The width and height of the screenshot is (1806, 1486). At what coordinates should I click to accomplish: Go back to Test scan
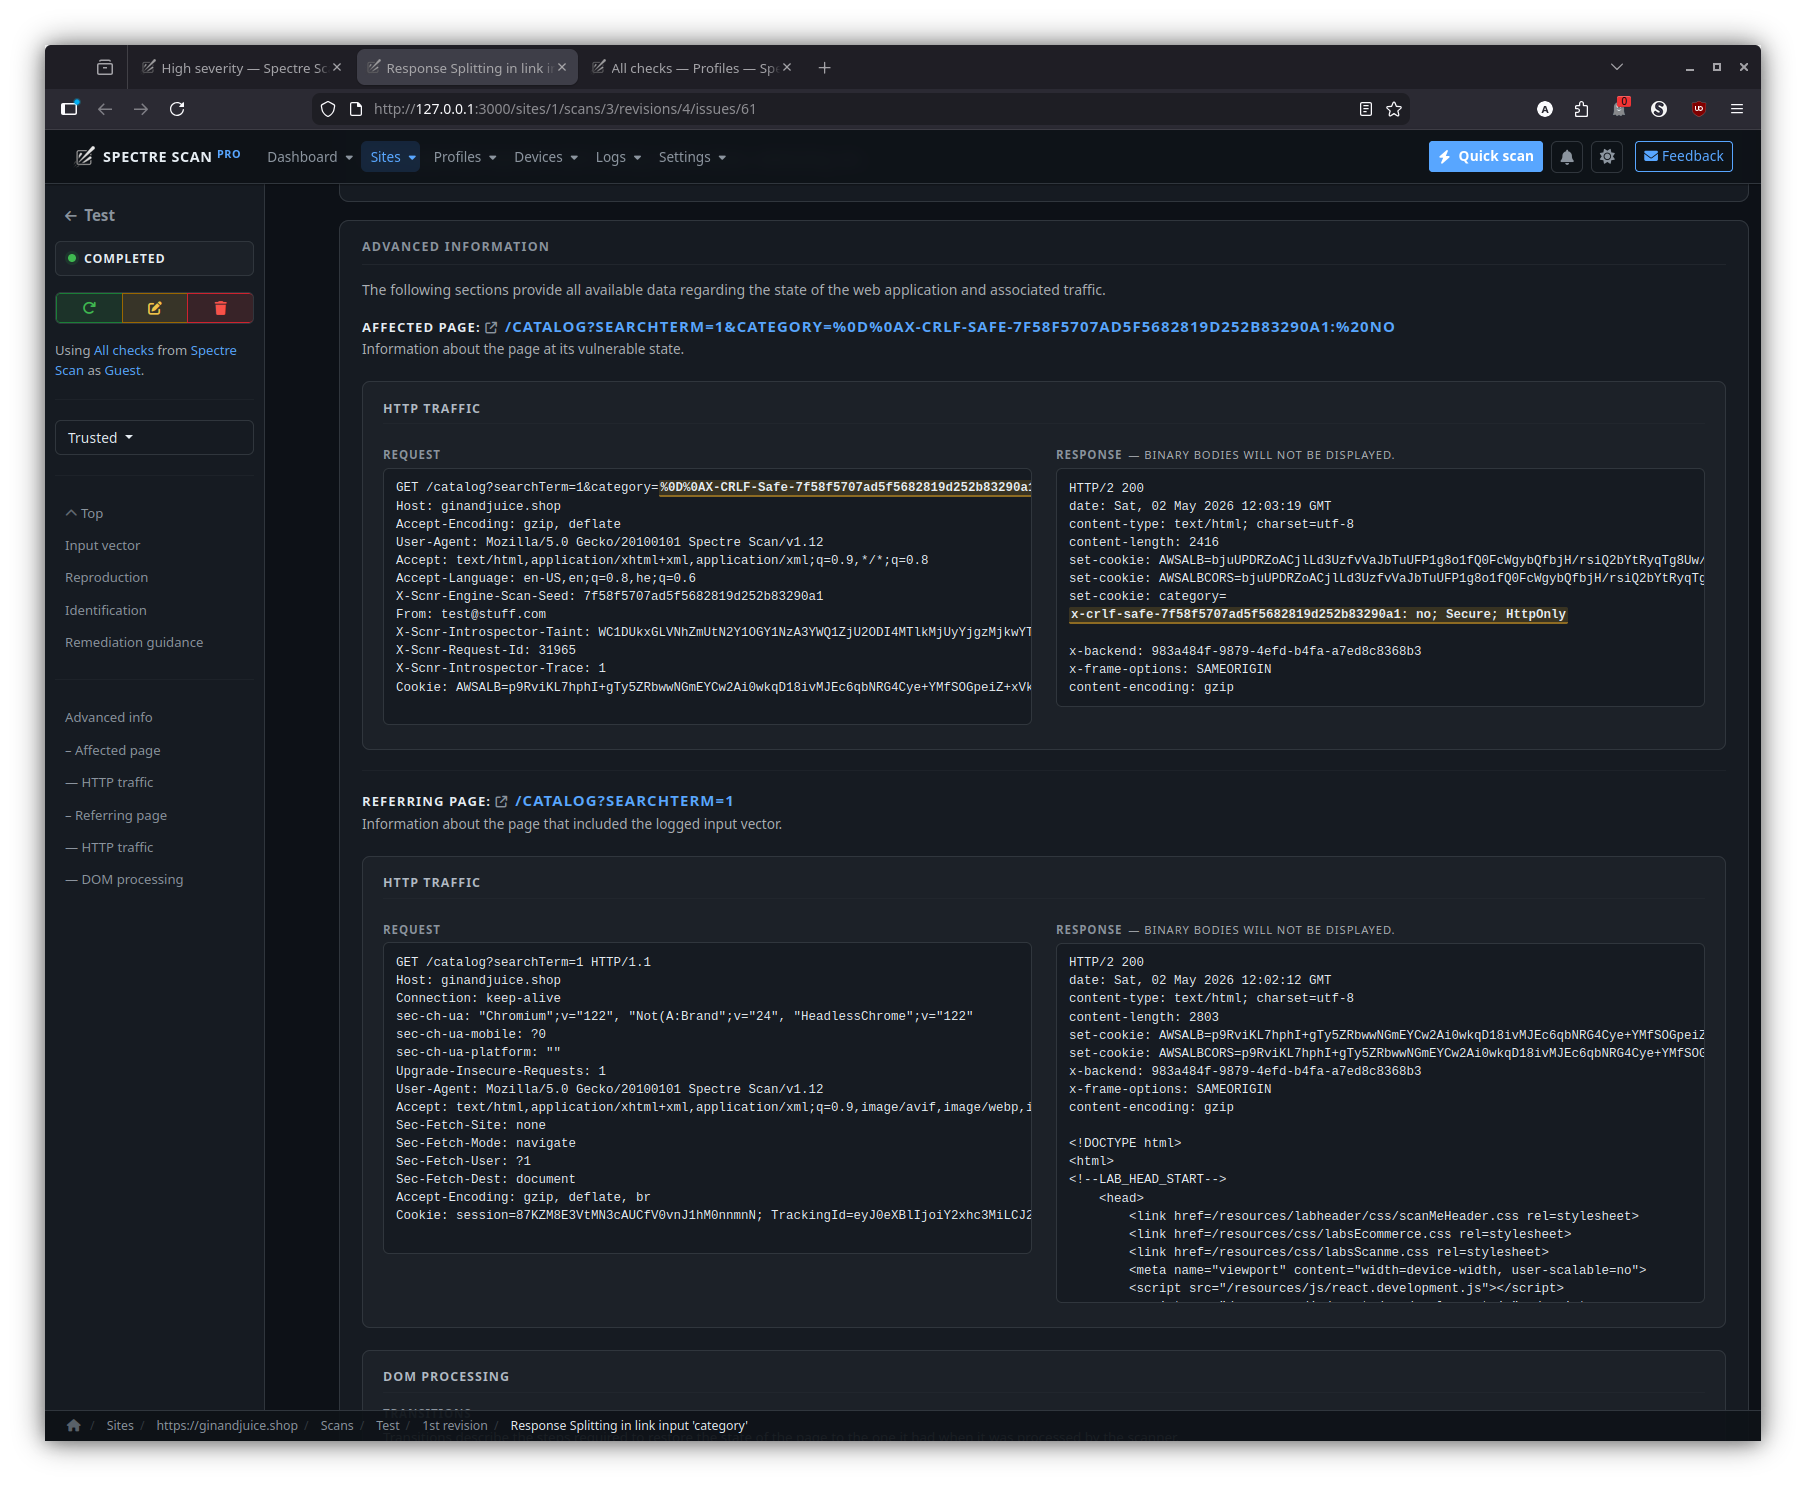90,215
